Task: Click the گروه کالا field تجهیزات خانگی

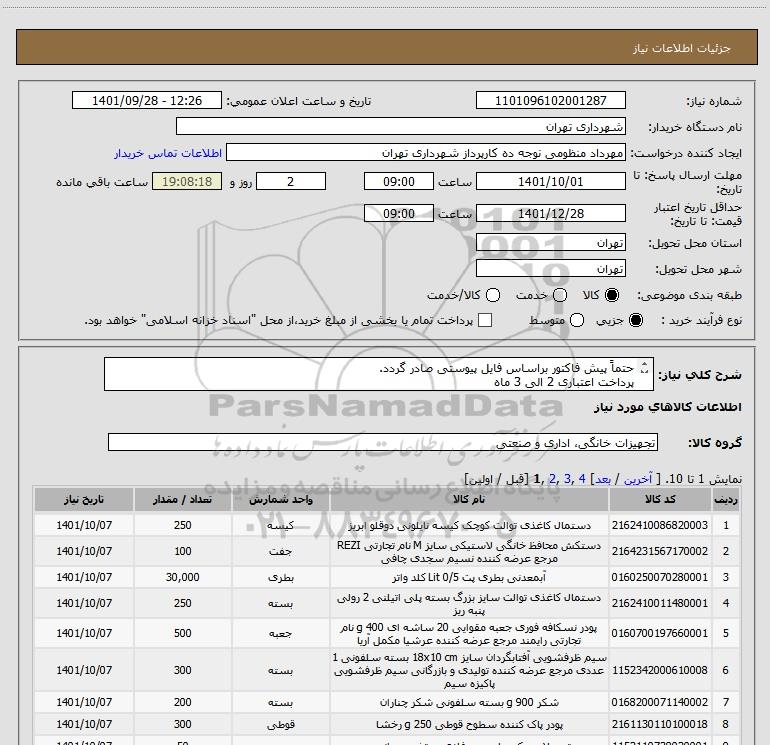Action: pyautogui.click(x=383, y=442)
